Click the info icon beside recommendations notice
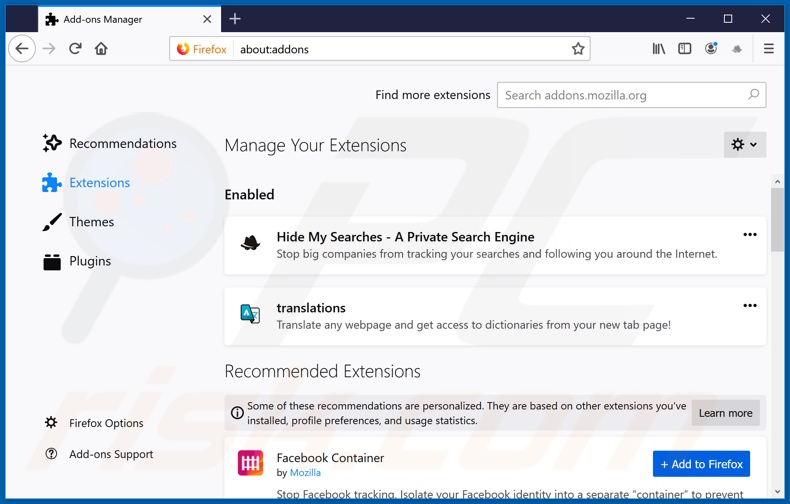 [x=237, y=413]
